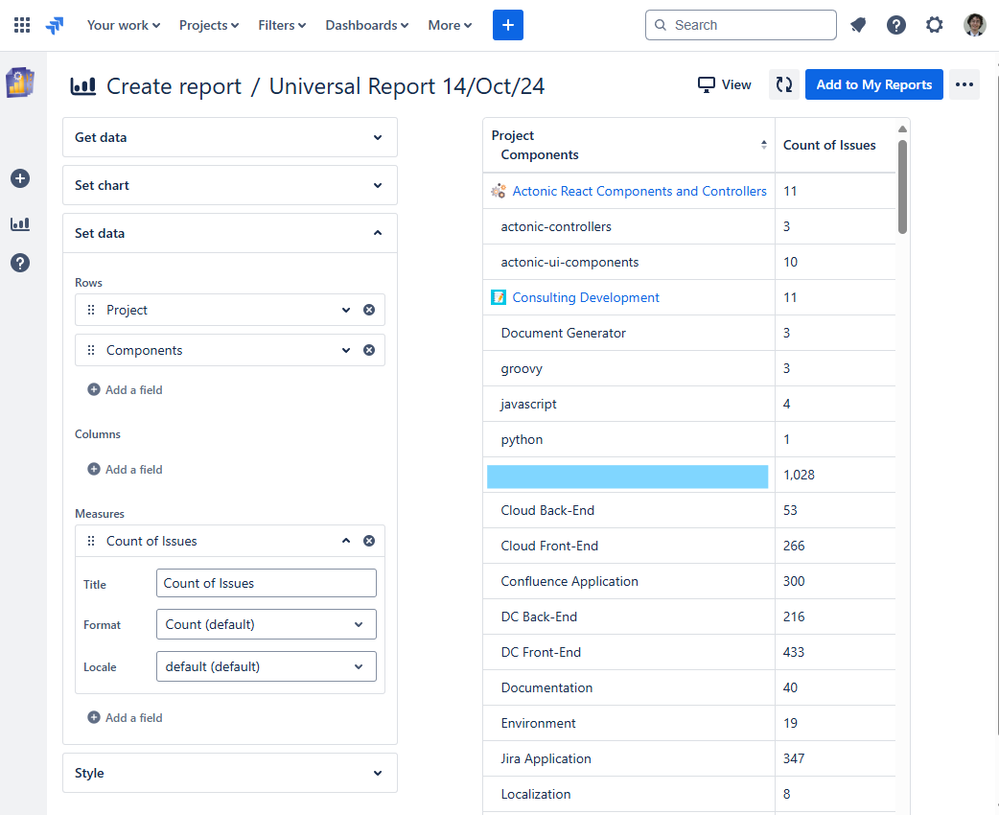The width and height of the screenshot is (999, 815).
Task: Open the Your work menu
Action: [124, 25]
